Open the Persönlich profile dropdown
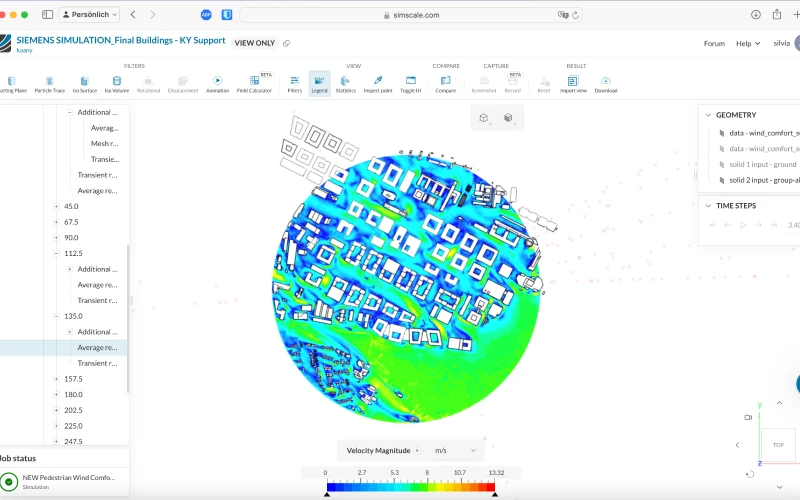The height and width of the screenshot is (500, 800). [x=89, y=14]
